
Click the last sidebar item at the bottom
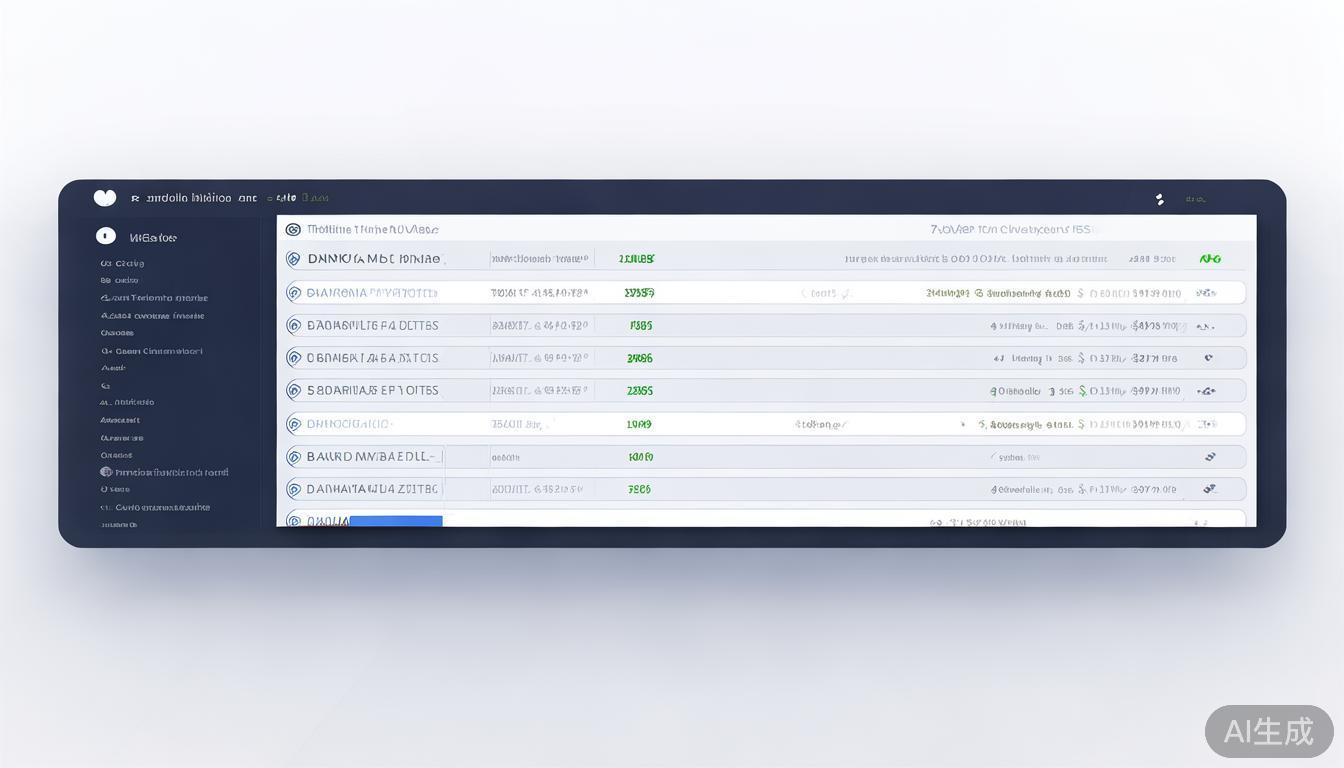click(x=119, y=524)
